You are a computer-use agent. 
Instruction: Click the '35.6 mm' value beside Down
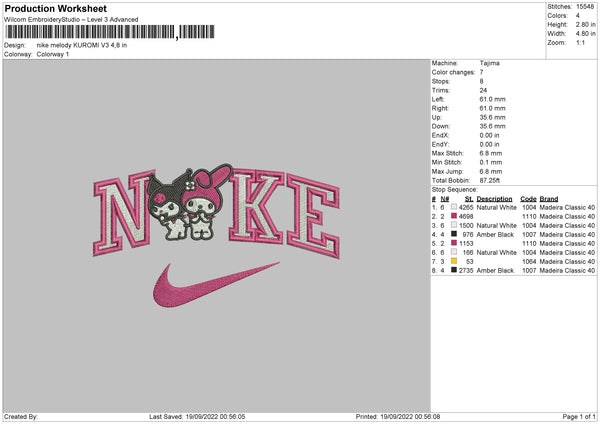coord(492,126)
